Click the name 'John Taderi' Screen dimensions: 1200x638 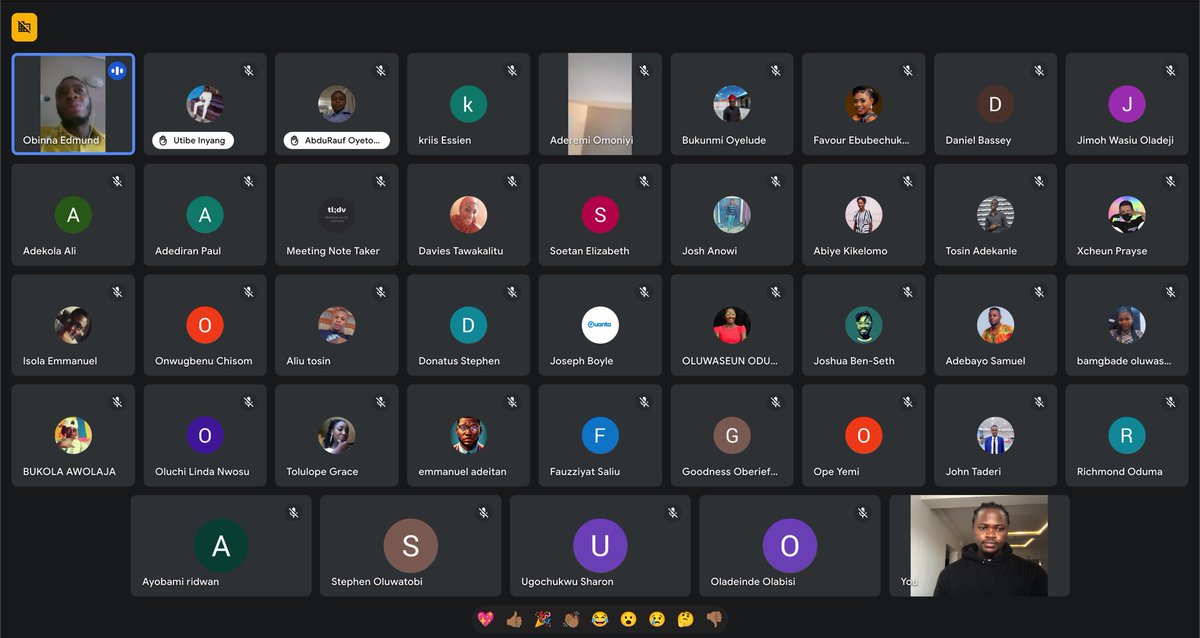click(974, 472)
